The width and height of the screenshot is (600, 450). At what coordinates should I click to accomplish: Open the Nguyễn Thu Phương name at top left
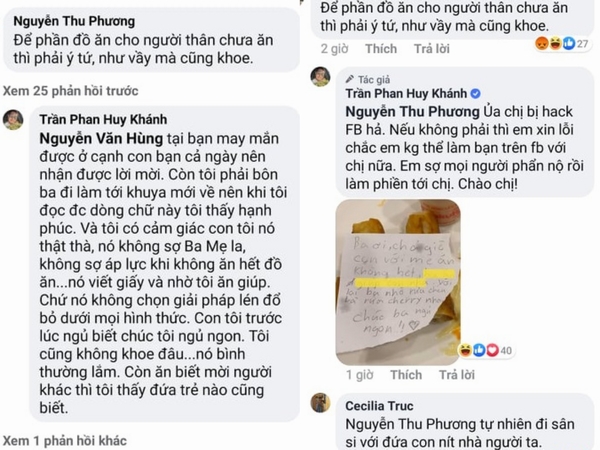(x=74, y=21)
